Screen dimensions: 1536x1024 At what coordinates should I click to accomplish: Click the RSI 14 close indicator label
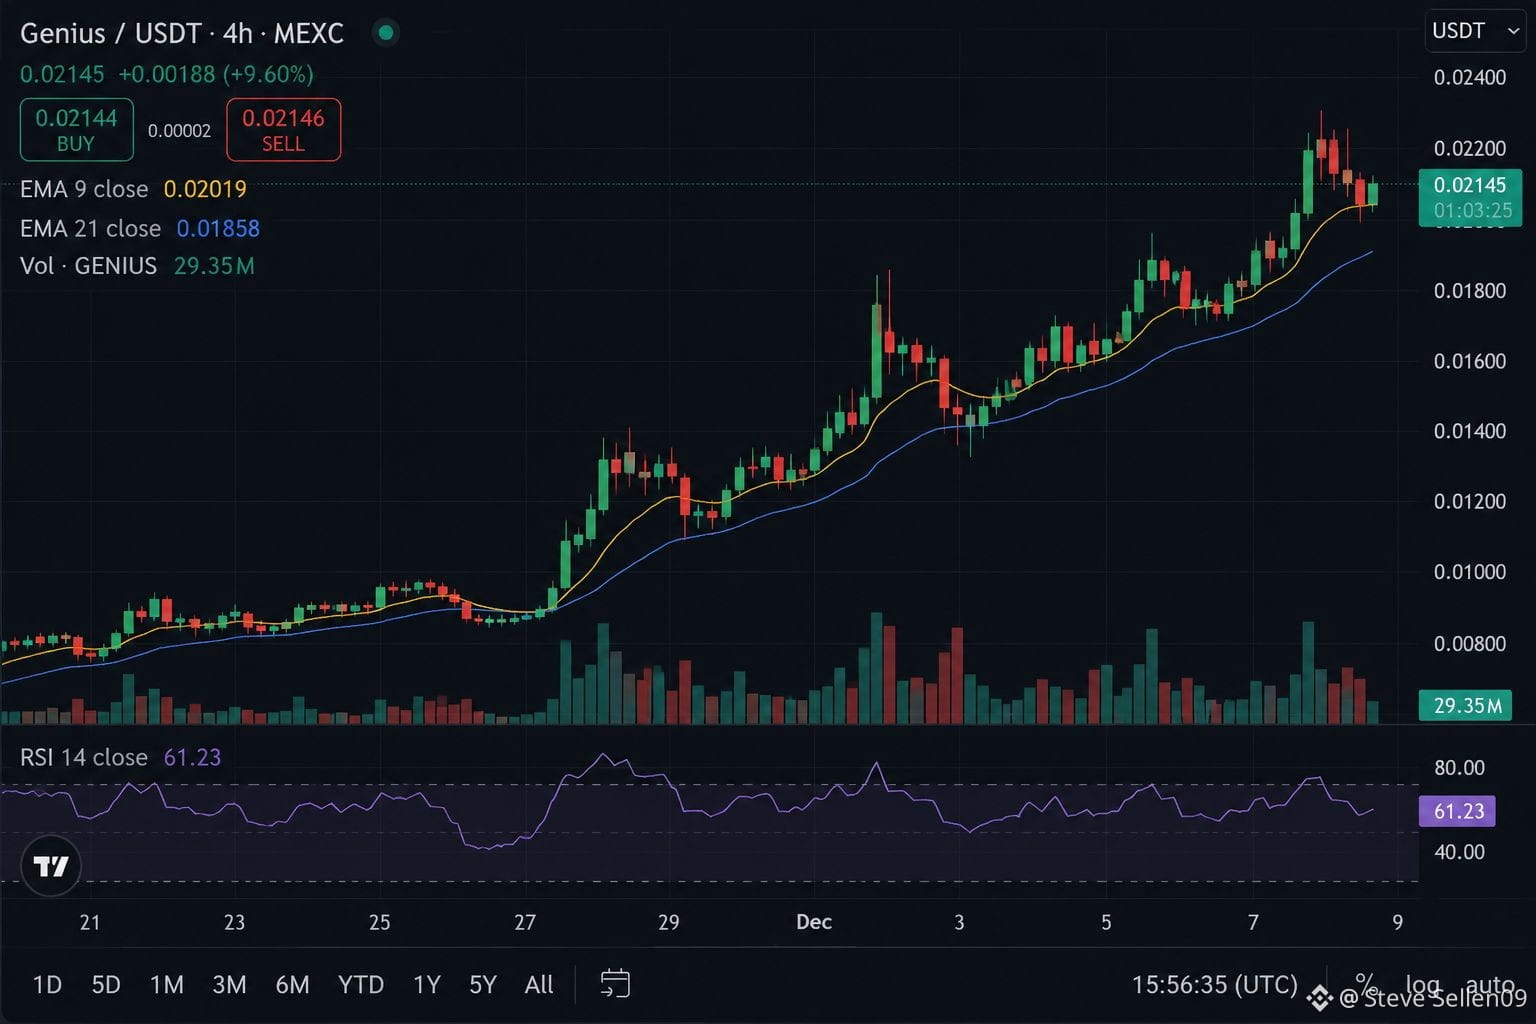point(84,757)
